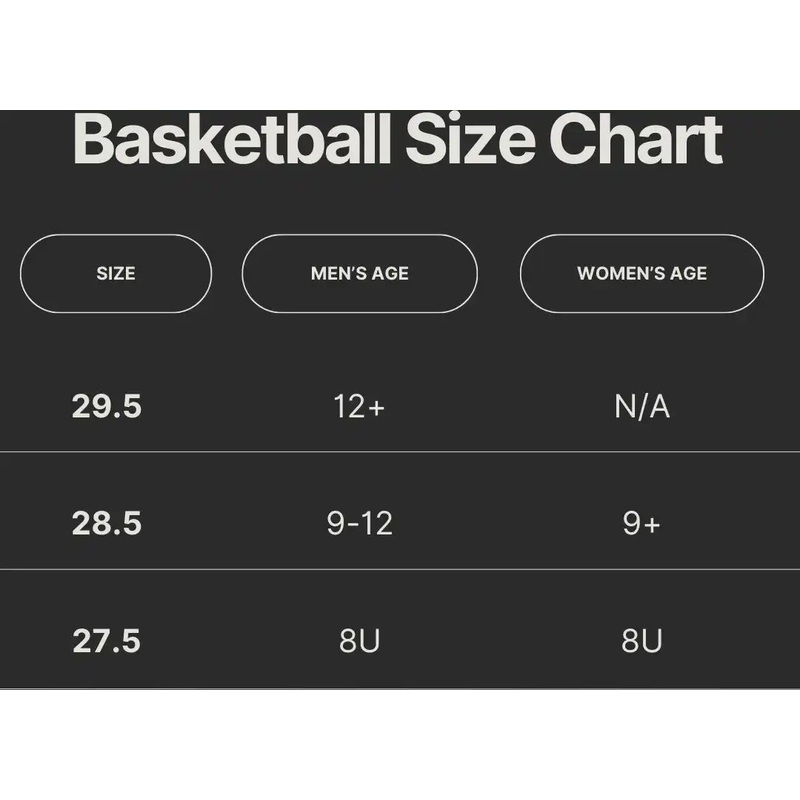Click the 12+ men's age value
Image resolution: width=800 pixels, height=800 pixels.
pos(359,407)
